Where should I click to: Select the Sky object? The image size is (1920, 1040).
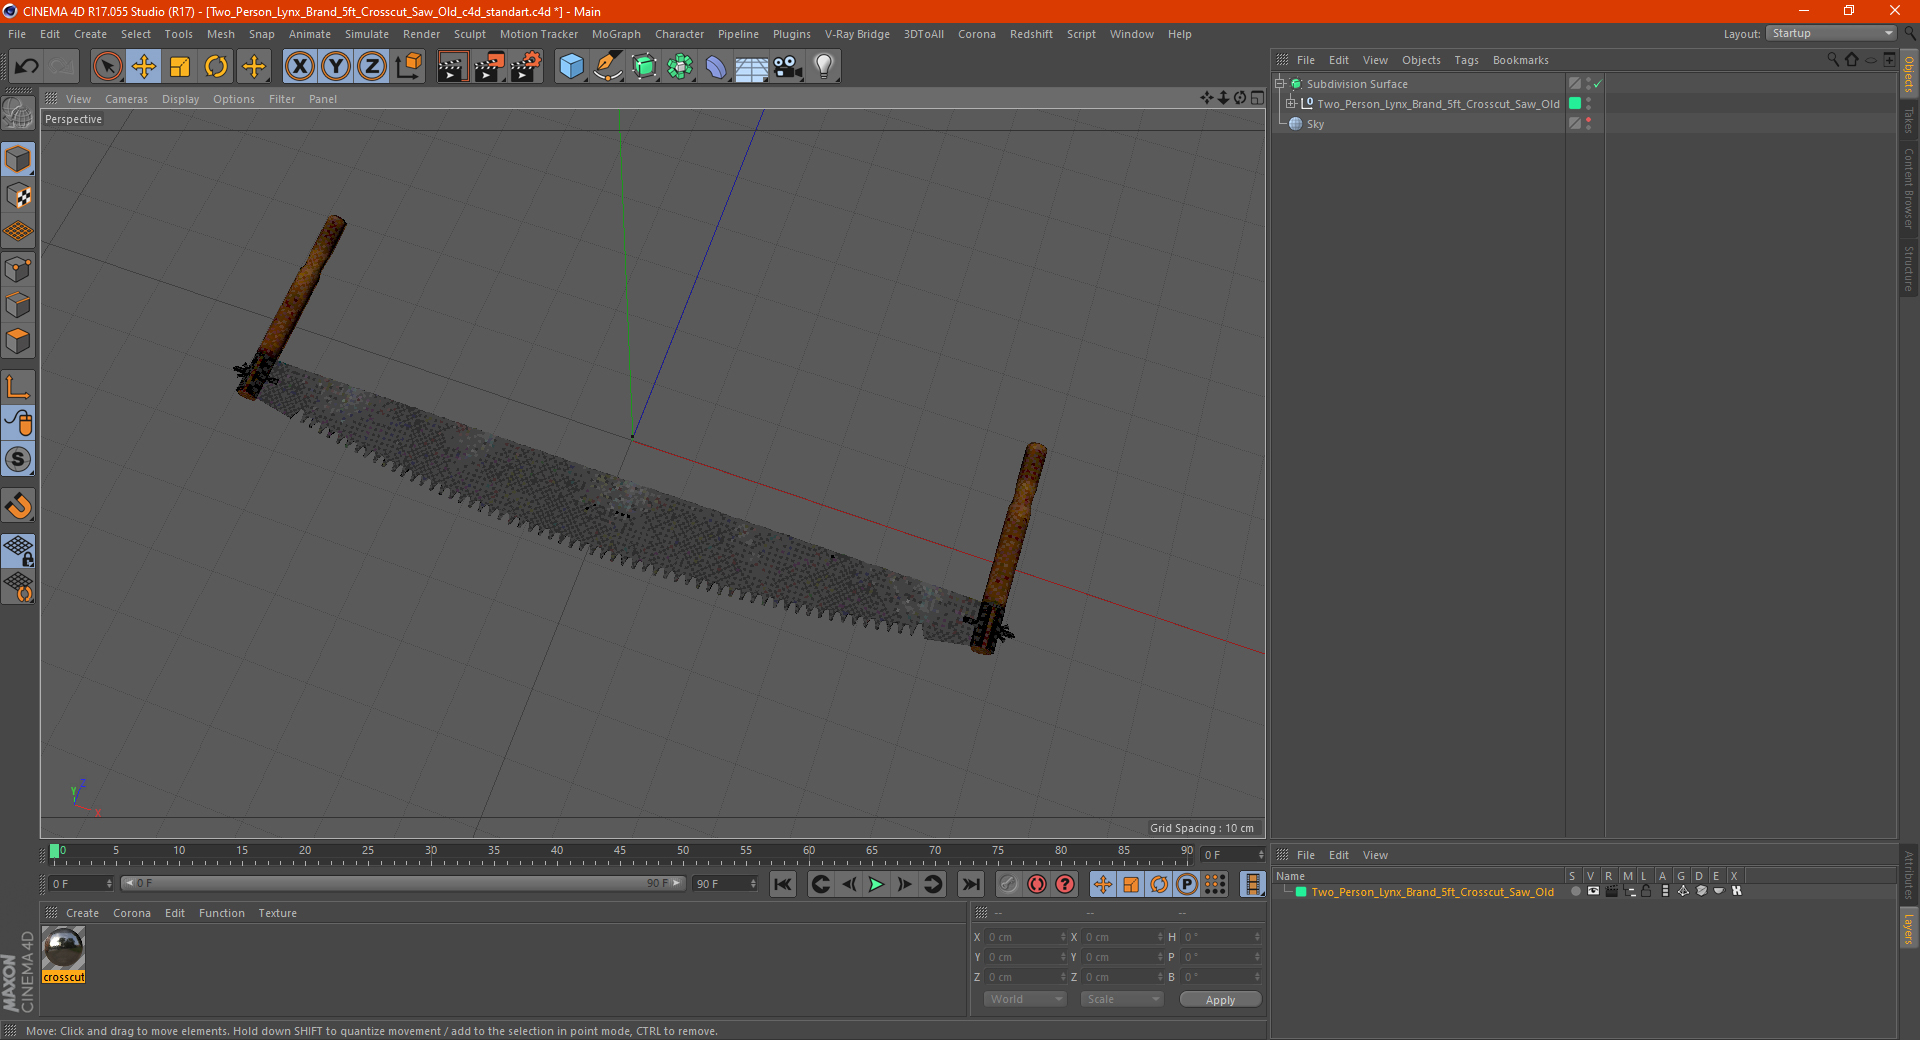(x=1315, y=124)
